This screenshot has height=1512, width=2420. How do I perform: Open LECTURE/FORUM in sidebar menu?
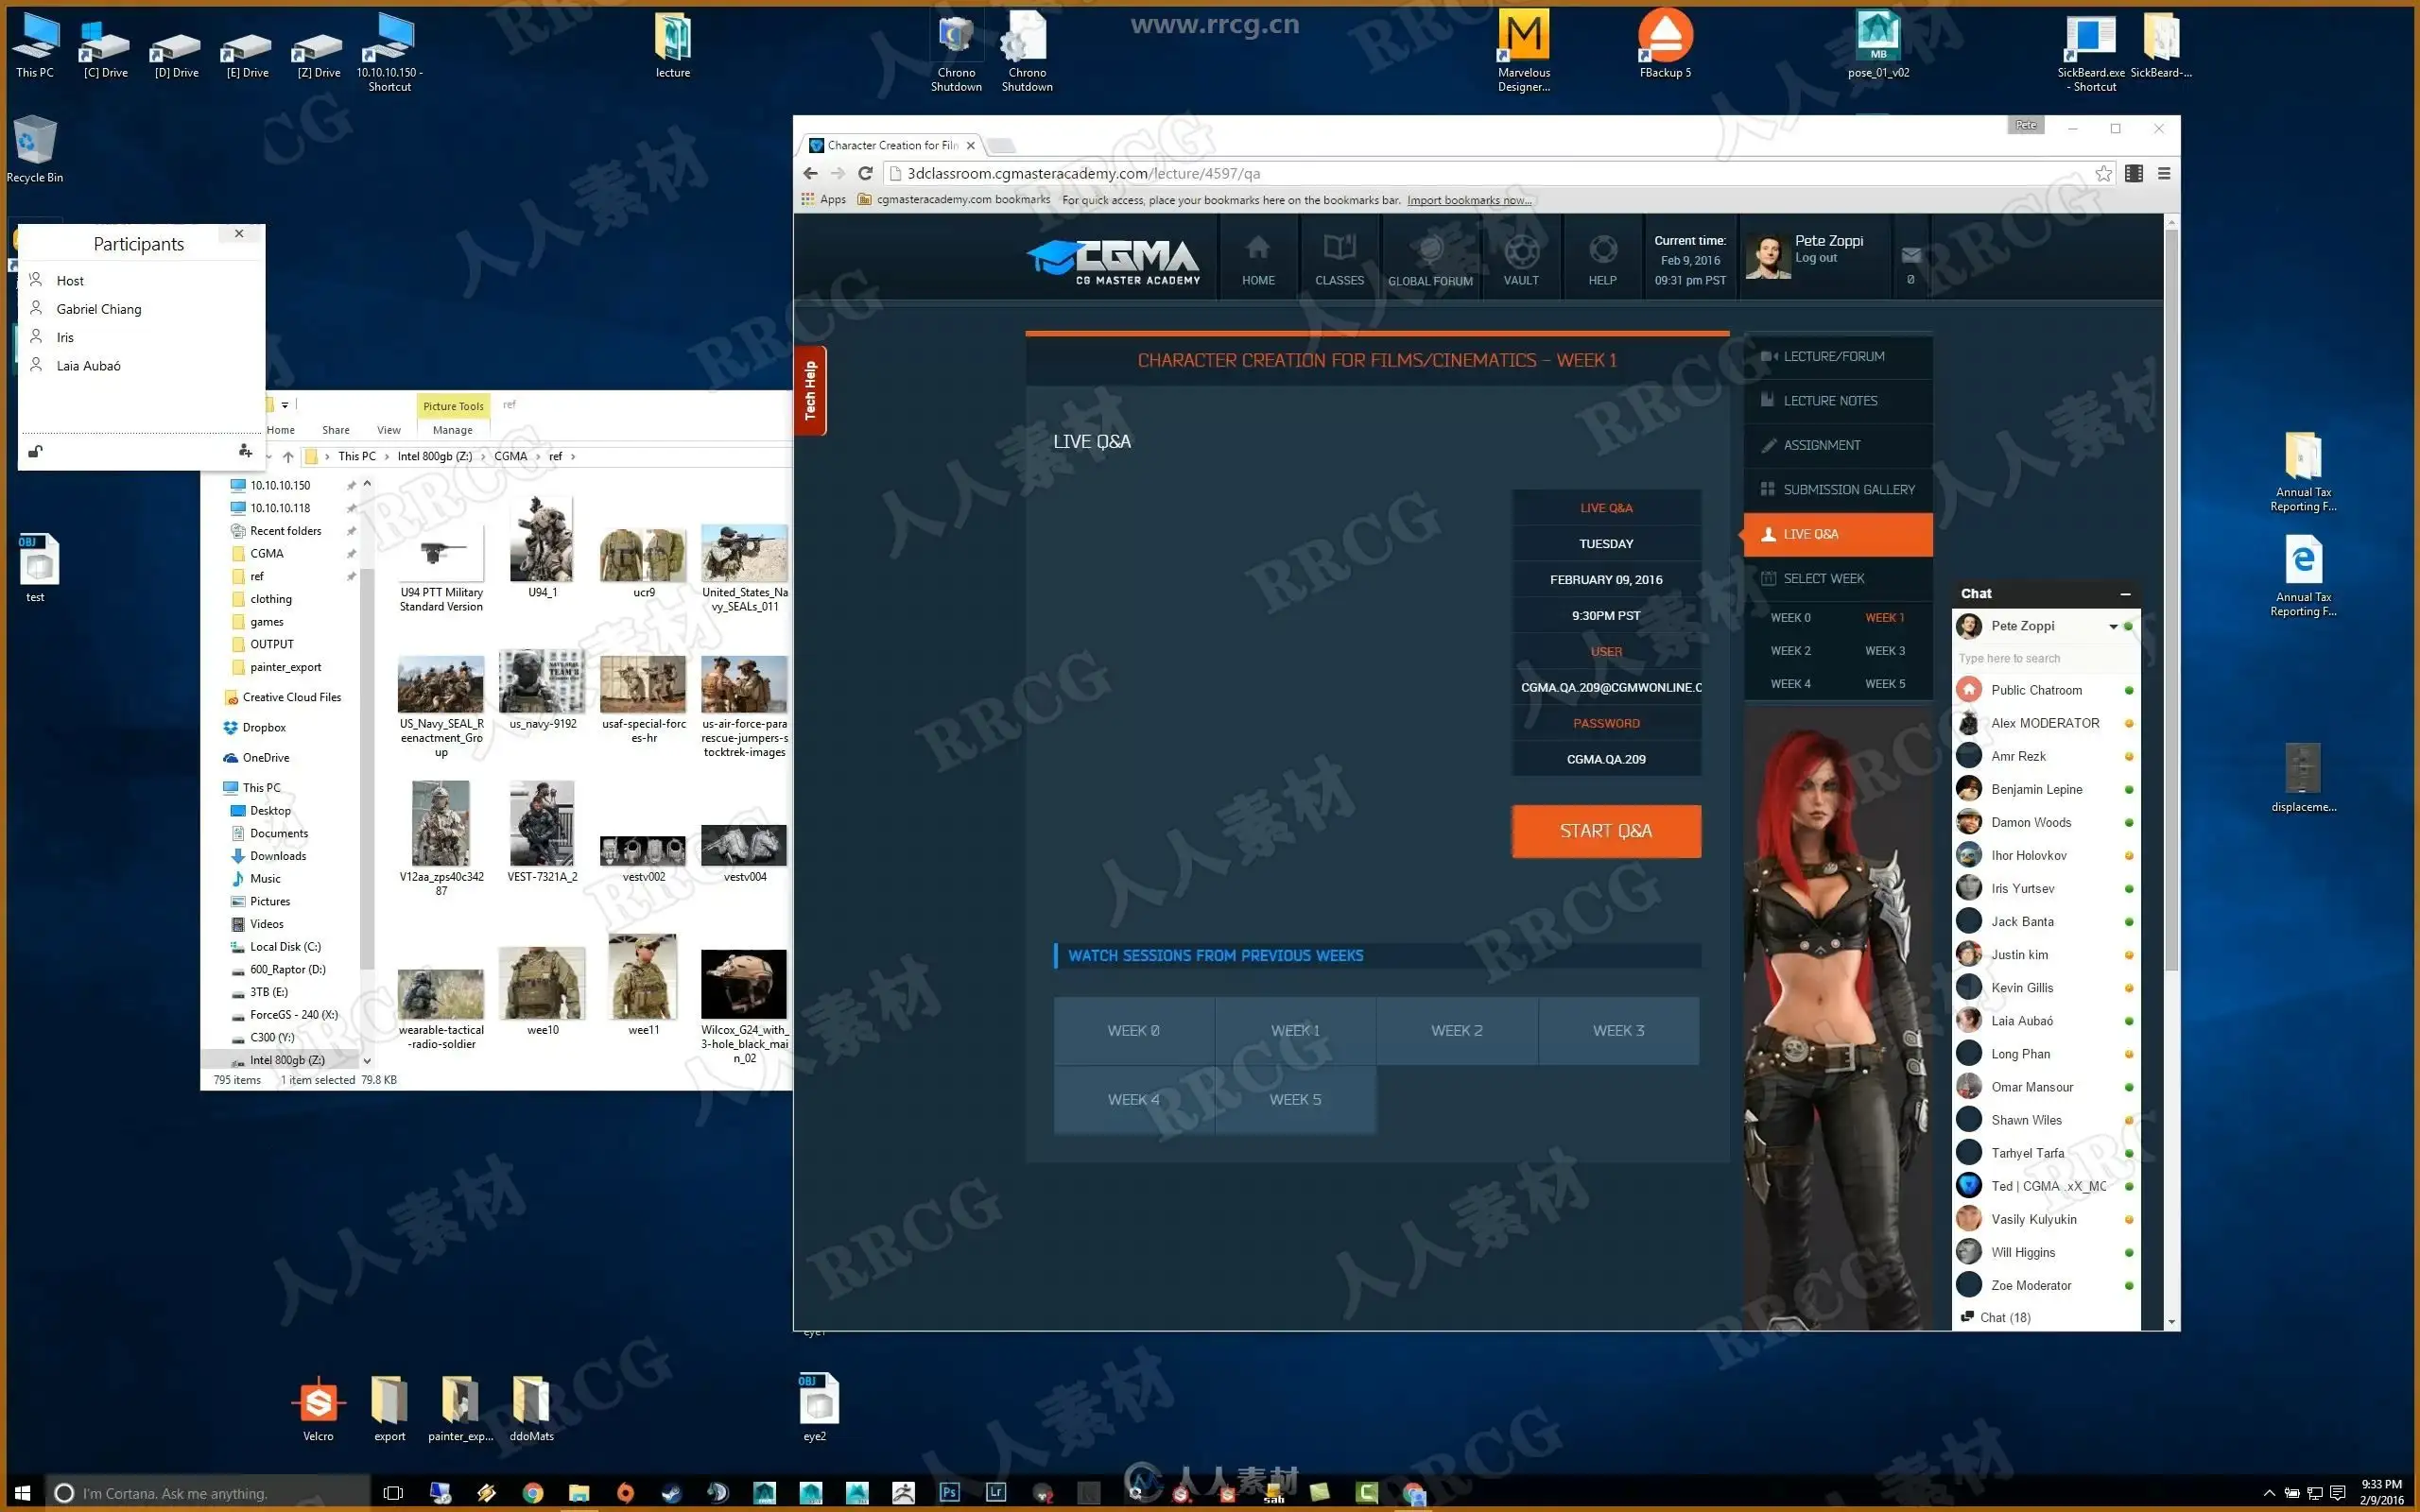click(x=1838, y=356)
